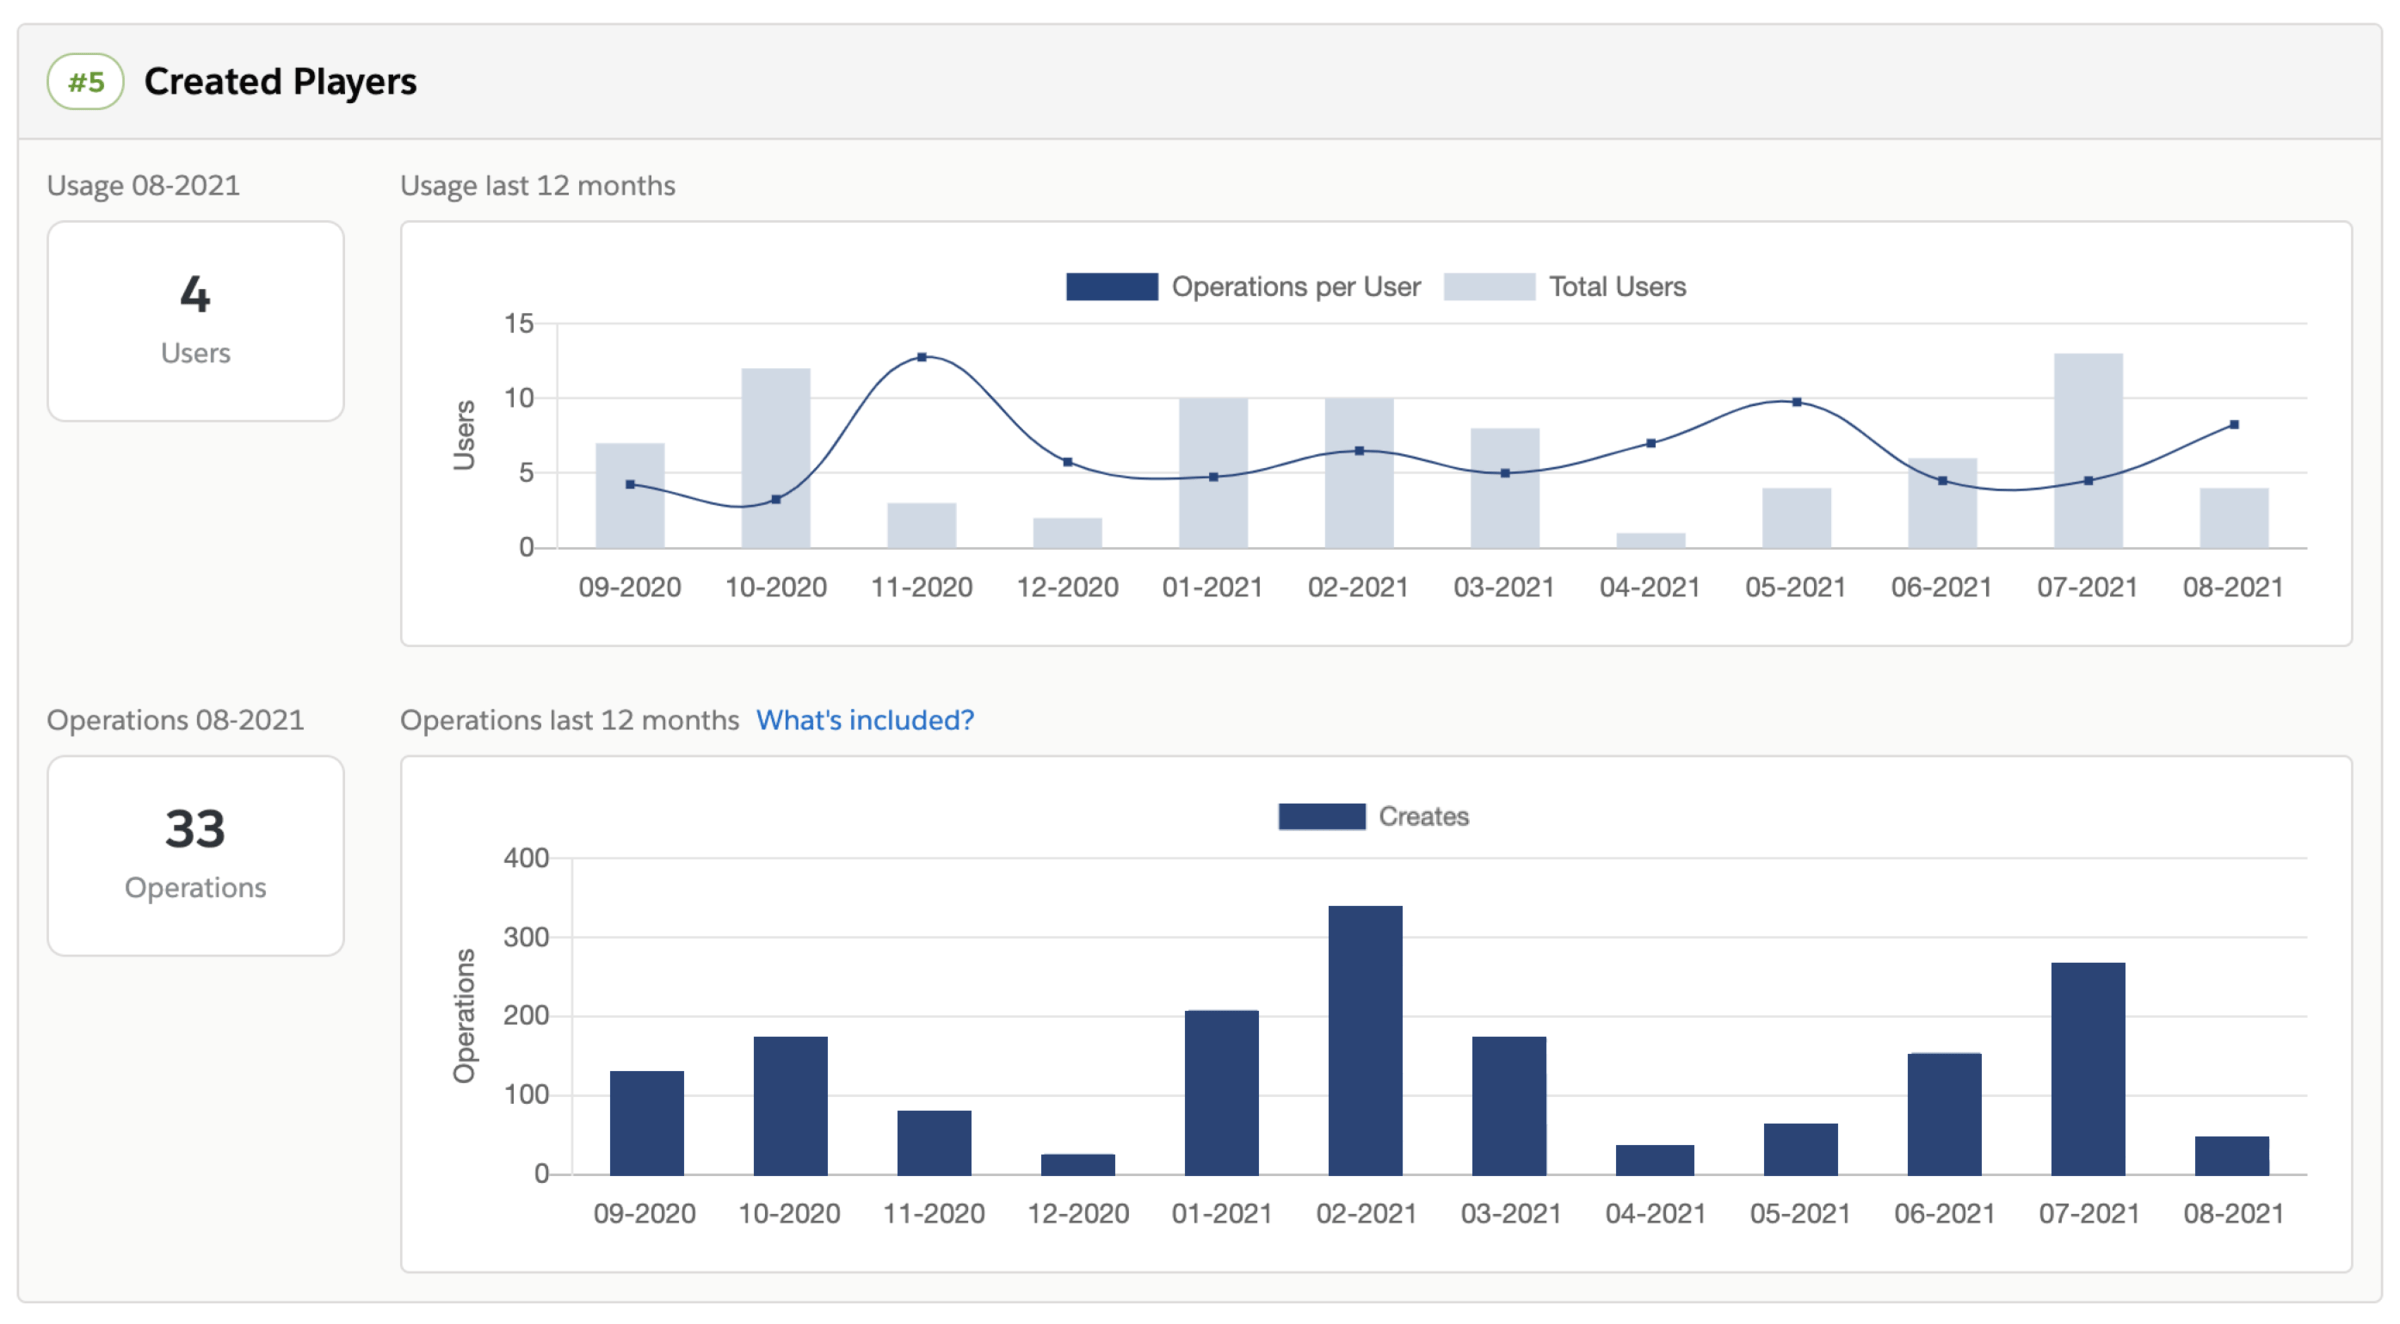The height and width of the screenshot is (1324, 2400).
Task: Click the Usage last 12 months label
Action: (538, 186)
